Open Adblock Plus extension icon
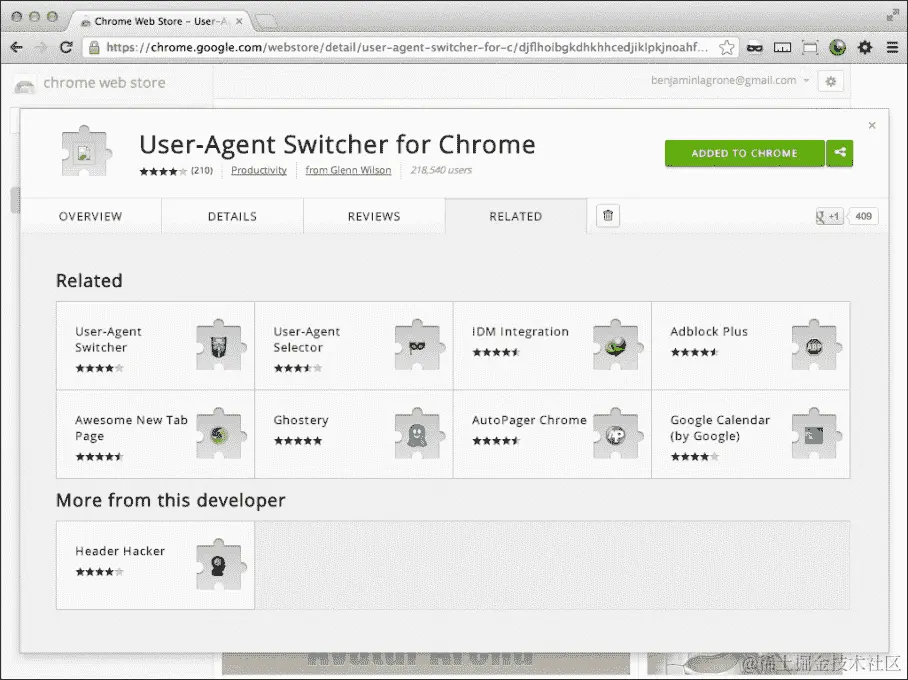 (x=816, y=346)
